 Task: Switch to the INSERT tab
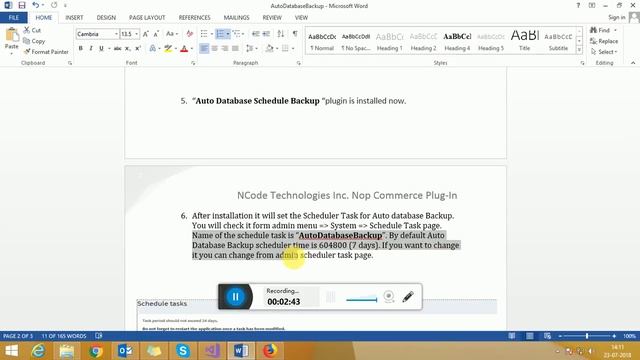(x=74, y=18)
